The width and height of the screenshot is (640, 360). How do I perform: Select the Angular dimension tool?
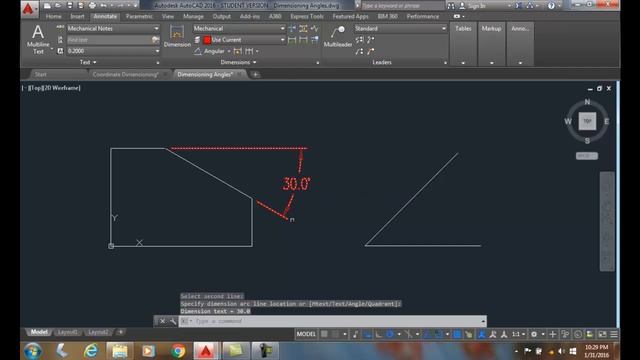click(x=210, y=51)
